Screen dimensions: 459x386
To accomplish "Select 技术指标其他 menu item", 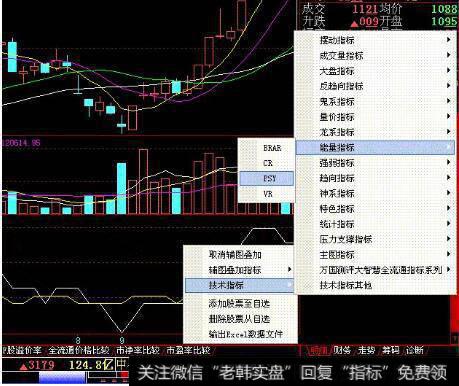I will pyautogui.click(x=376, y=285).
